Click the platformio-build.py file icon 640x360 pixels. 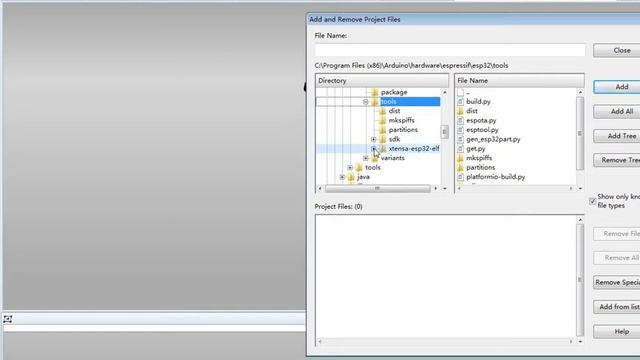tap(460, 177)
